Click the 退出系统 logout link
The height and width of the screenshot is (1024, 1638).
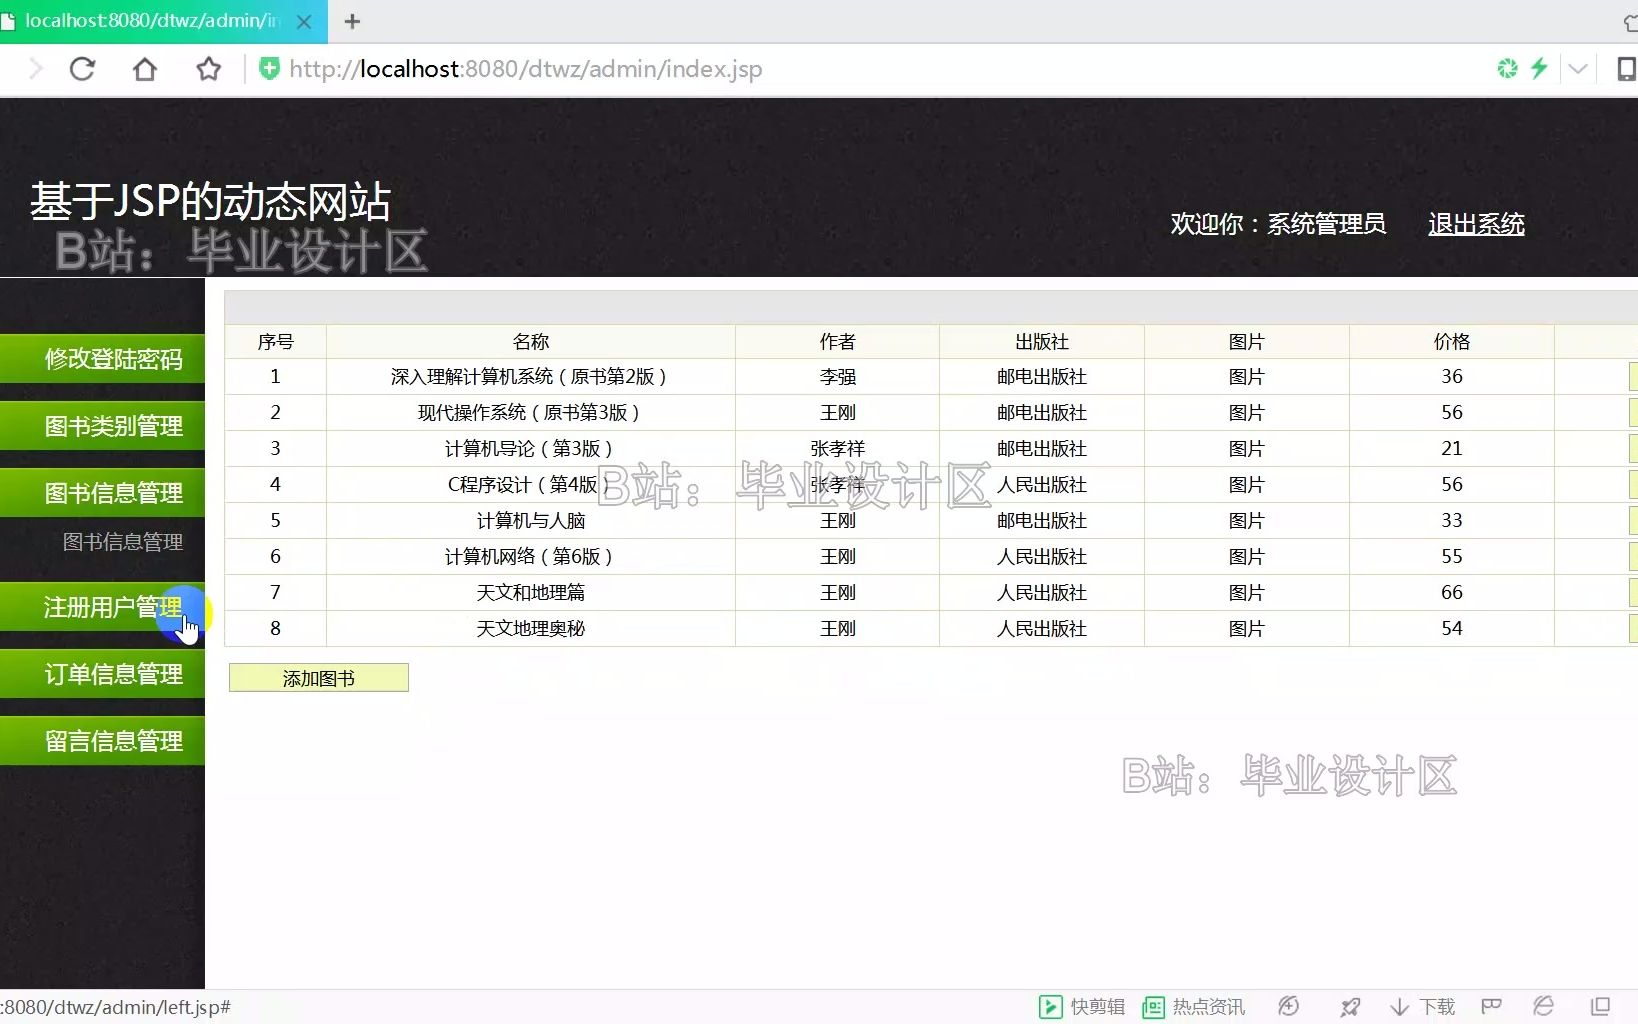[1476, 224]
